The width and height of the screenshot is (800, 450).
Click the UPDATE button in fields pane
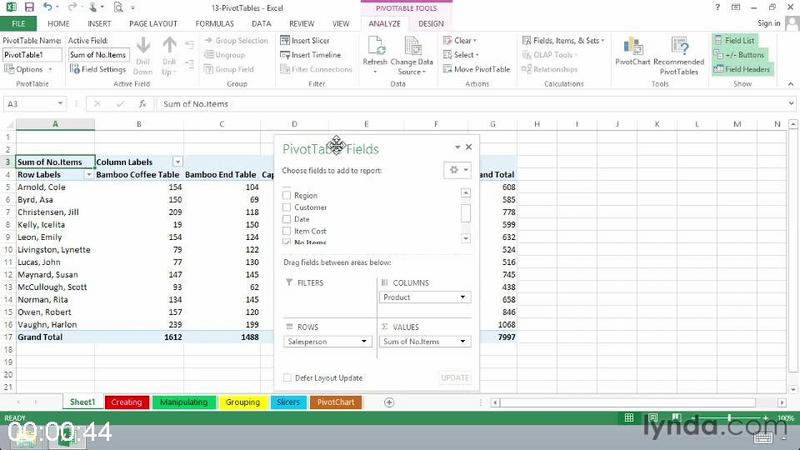pos(455,378)
